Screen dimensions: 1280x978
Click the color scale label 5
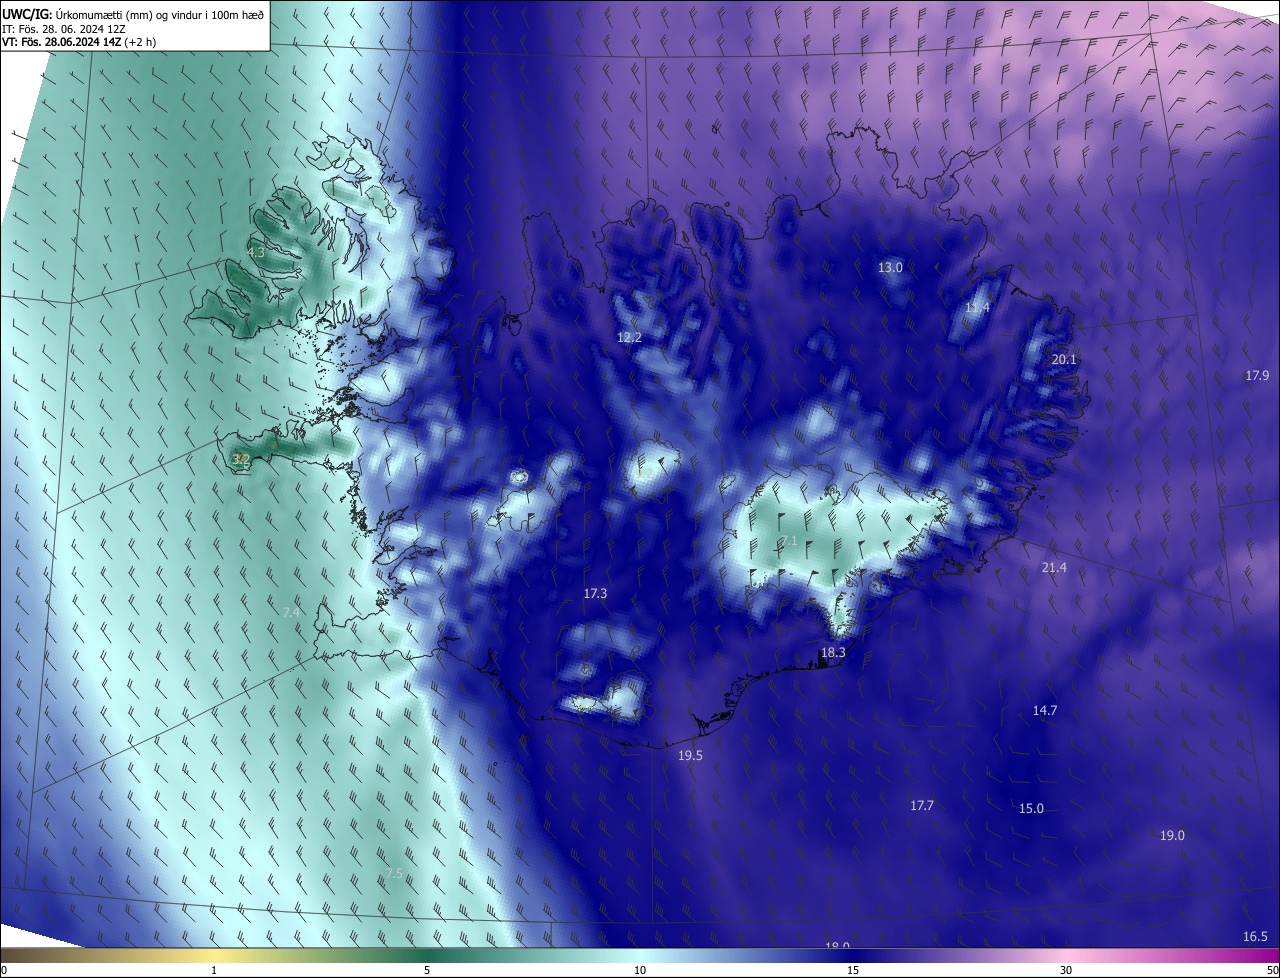[x=427, y=970]
